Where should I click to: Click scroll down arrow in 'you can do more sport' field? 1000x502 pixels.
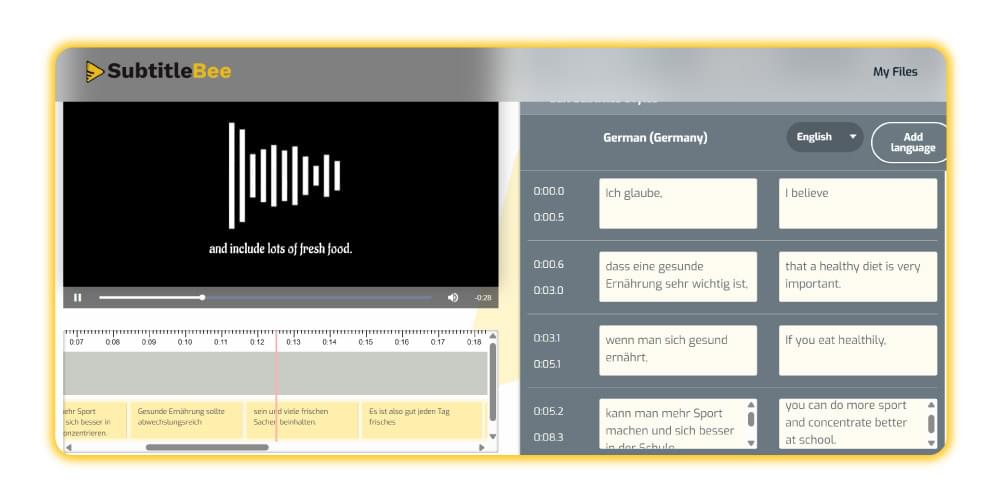pyautogui.click(x=931, y=443)
